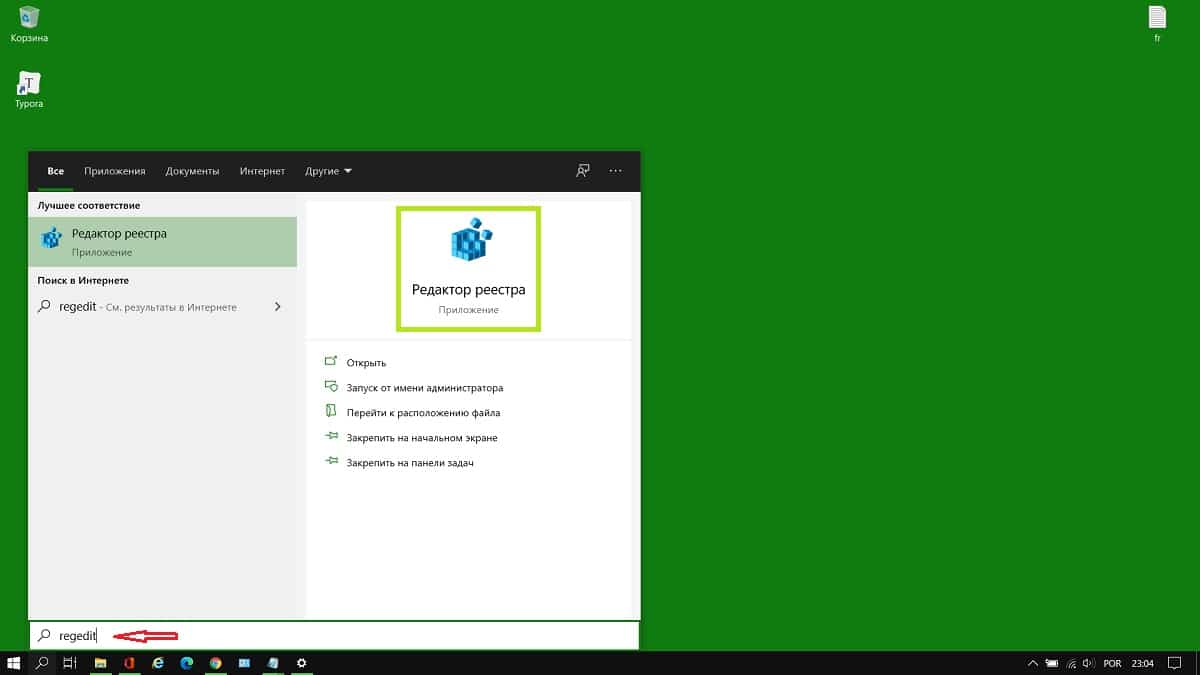Open Microsoft Edge from the taskbar
This screenshot has width=1200, height=675.
click(x=186, y=663)
